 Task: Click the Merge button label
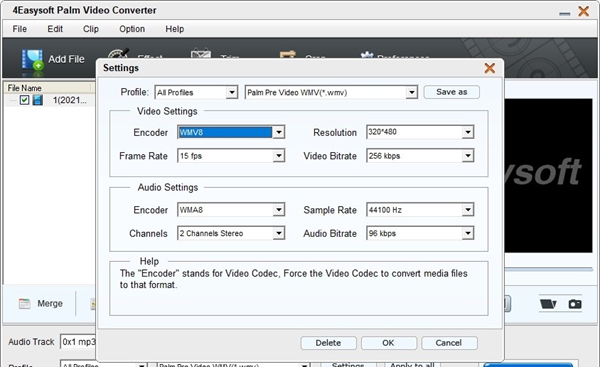[50, 303]
